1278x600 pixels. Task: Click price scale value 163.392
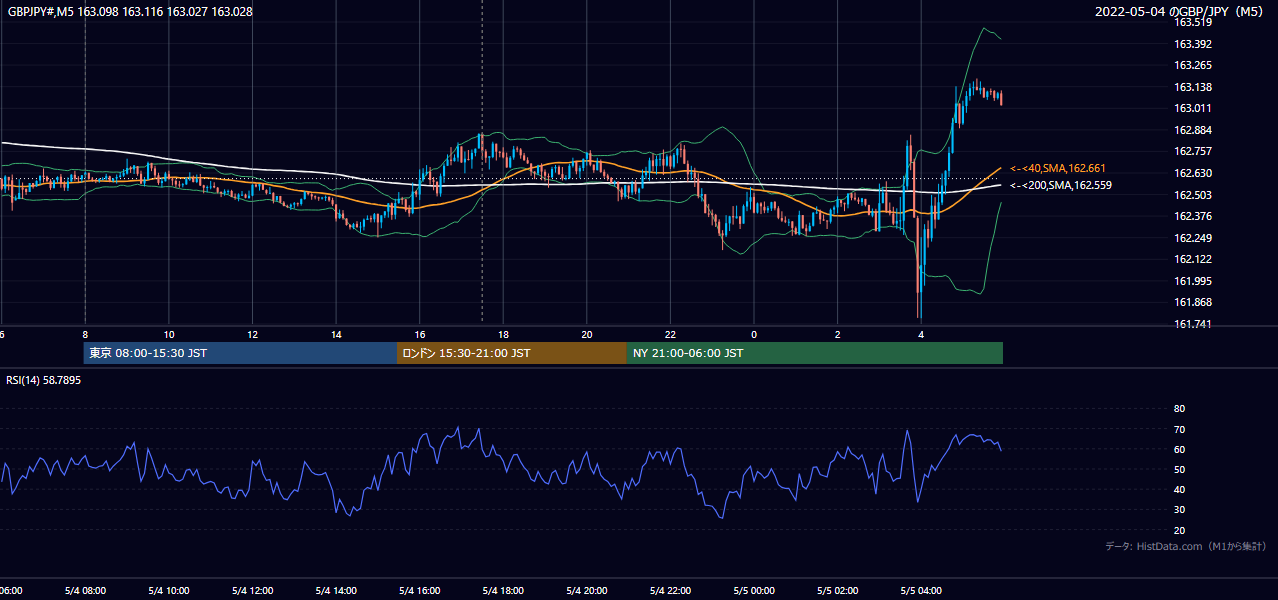pyautogui.click(x=1192, y=44)
